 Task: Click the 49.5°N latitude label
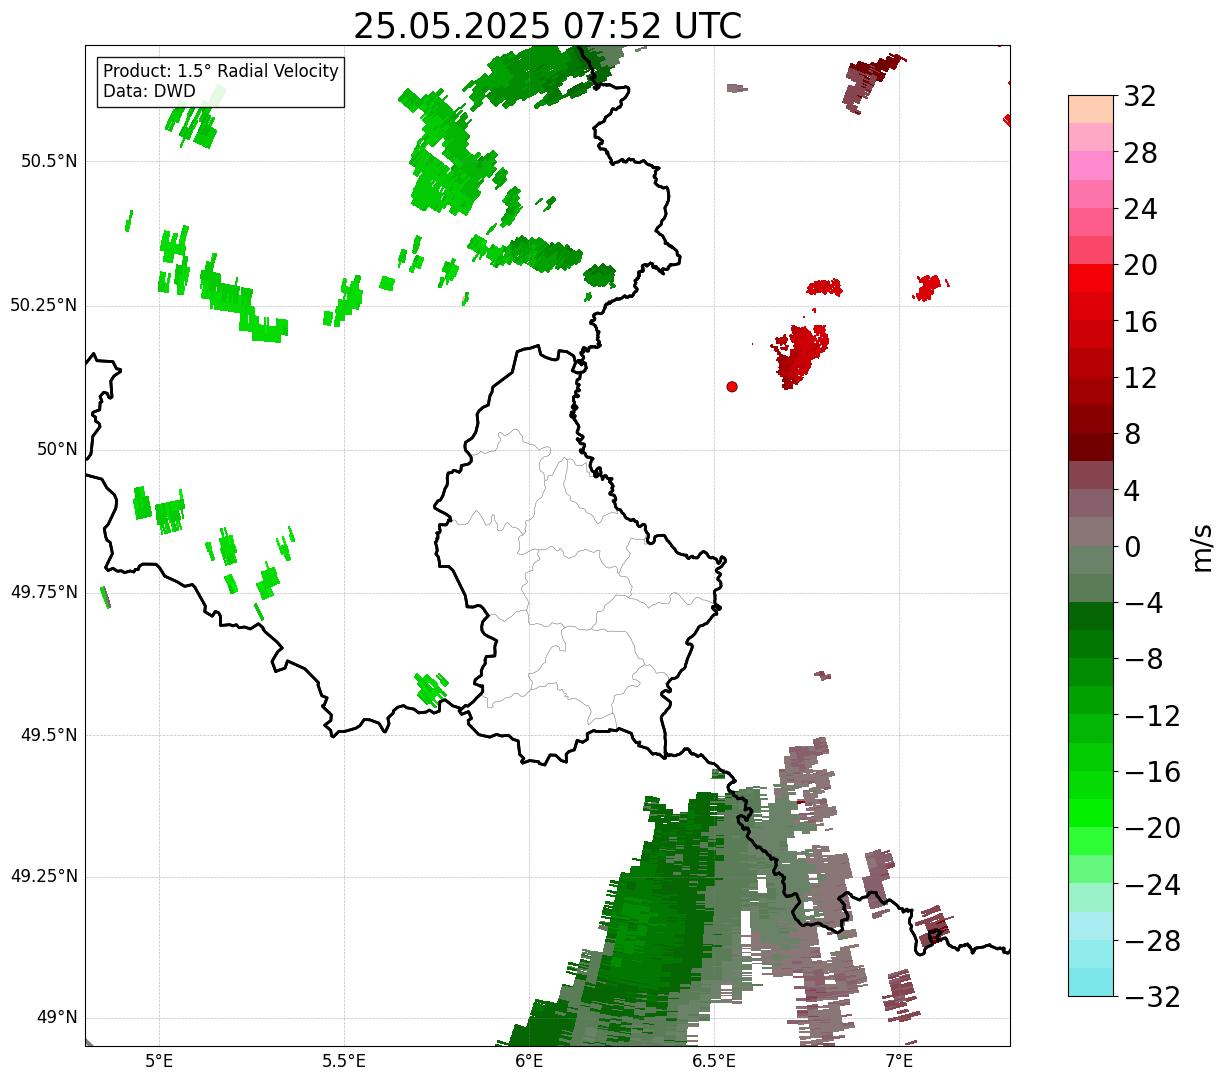click(49, 735)
